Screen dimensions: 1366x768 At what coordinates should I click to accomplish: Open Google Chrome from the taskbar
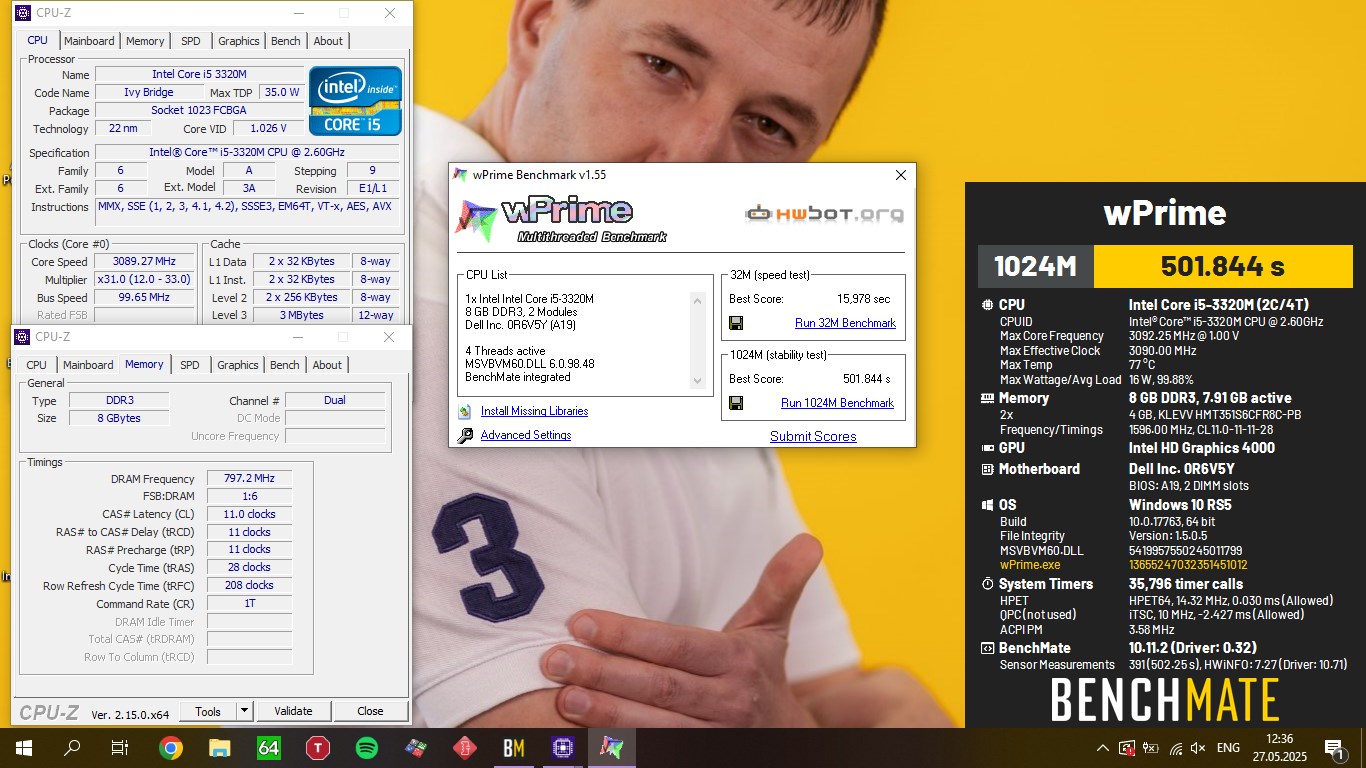(x=171, y=748)
